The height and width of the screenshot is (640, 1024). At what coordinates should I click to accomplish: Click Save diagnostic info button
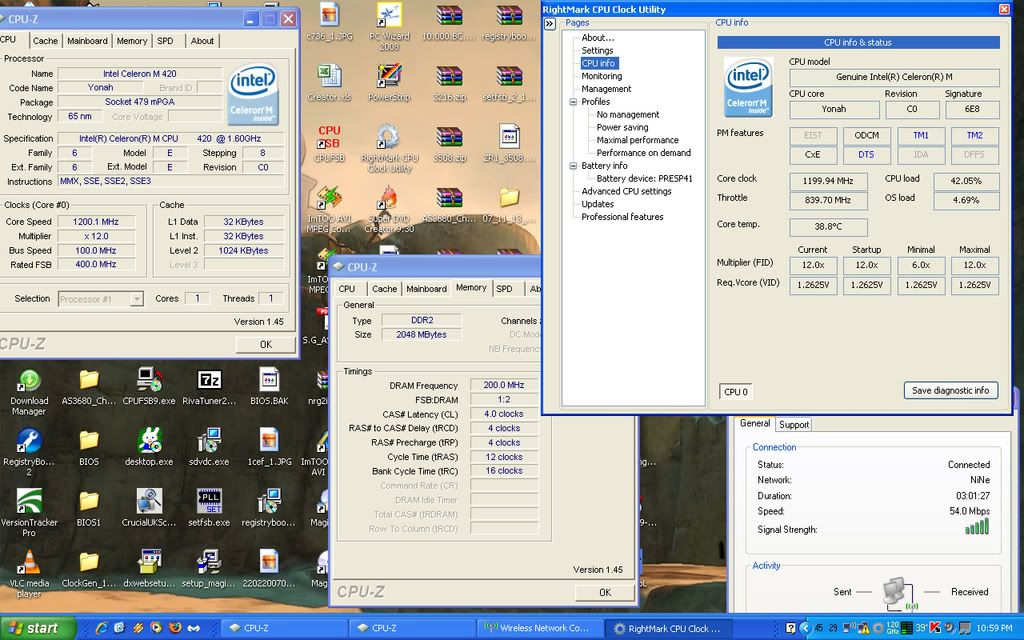pyautogui.click(x=950, y=391)
